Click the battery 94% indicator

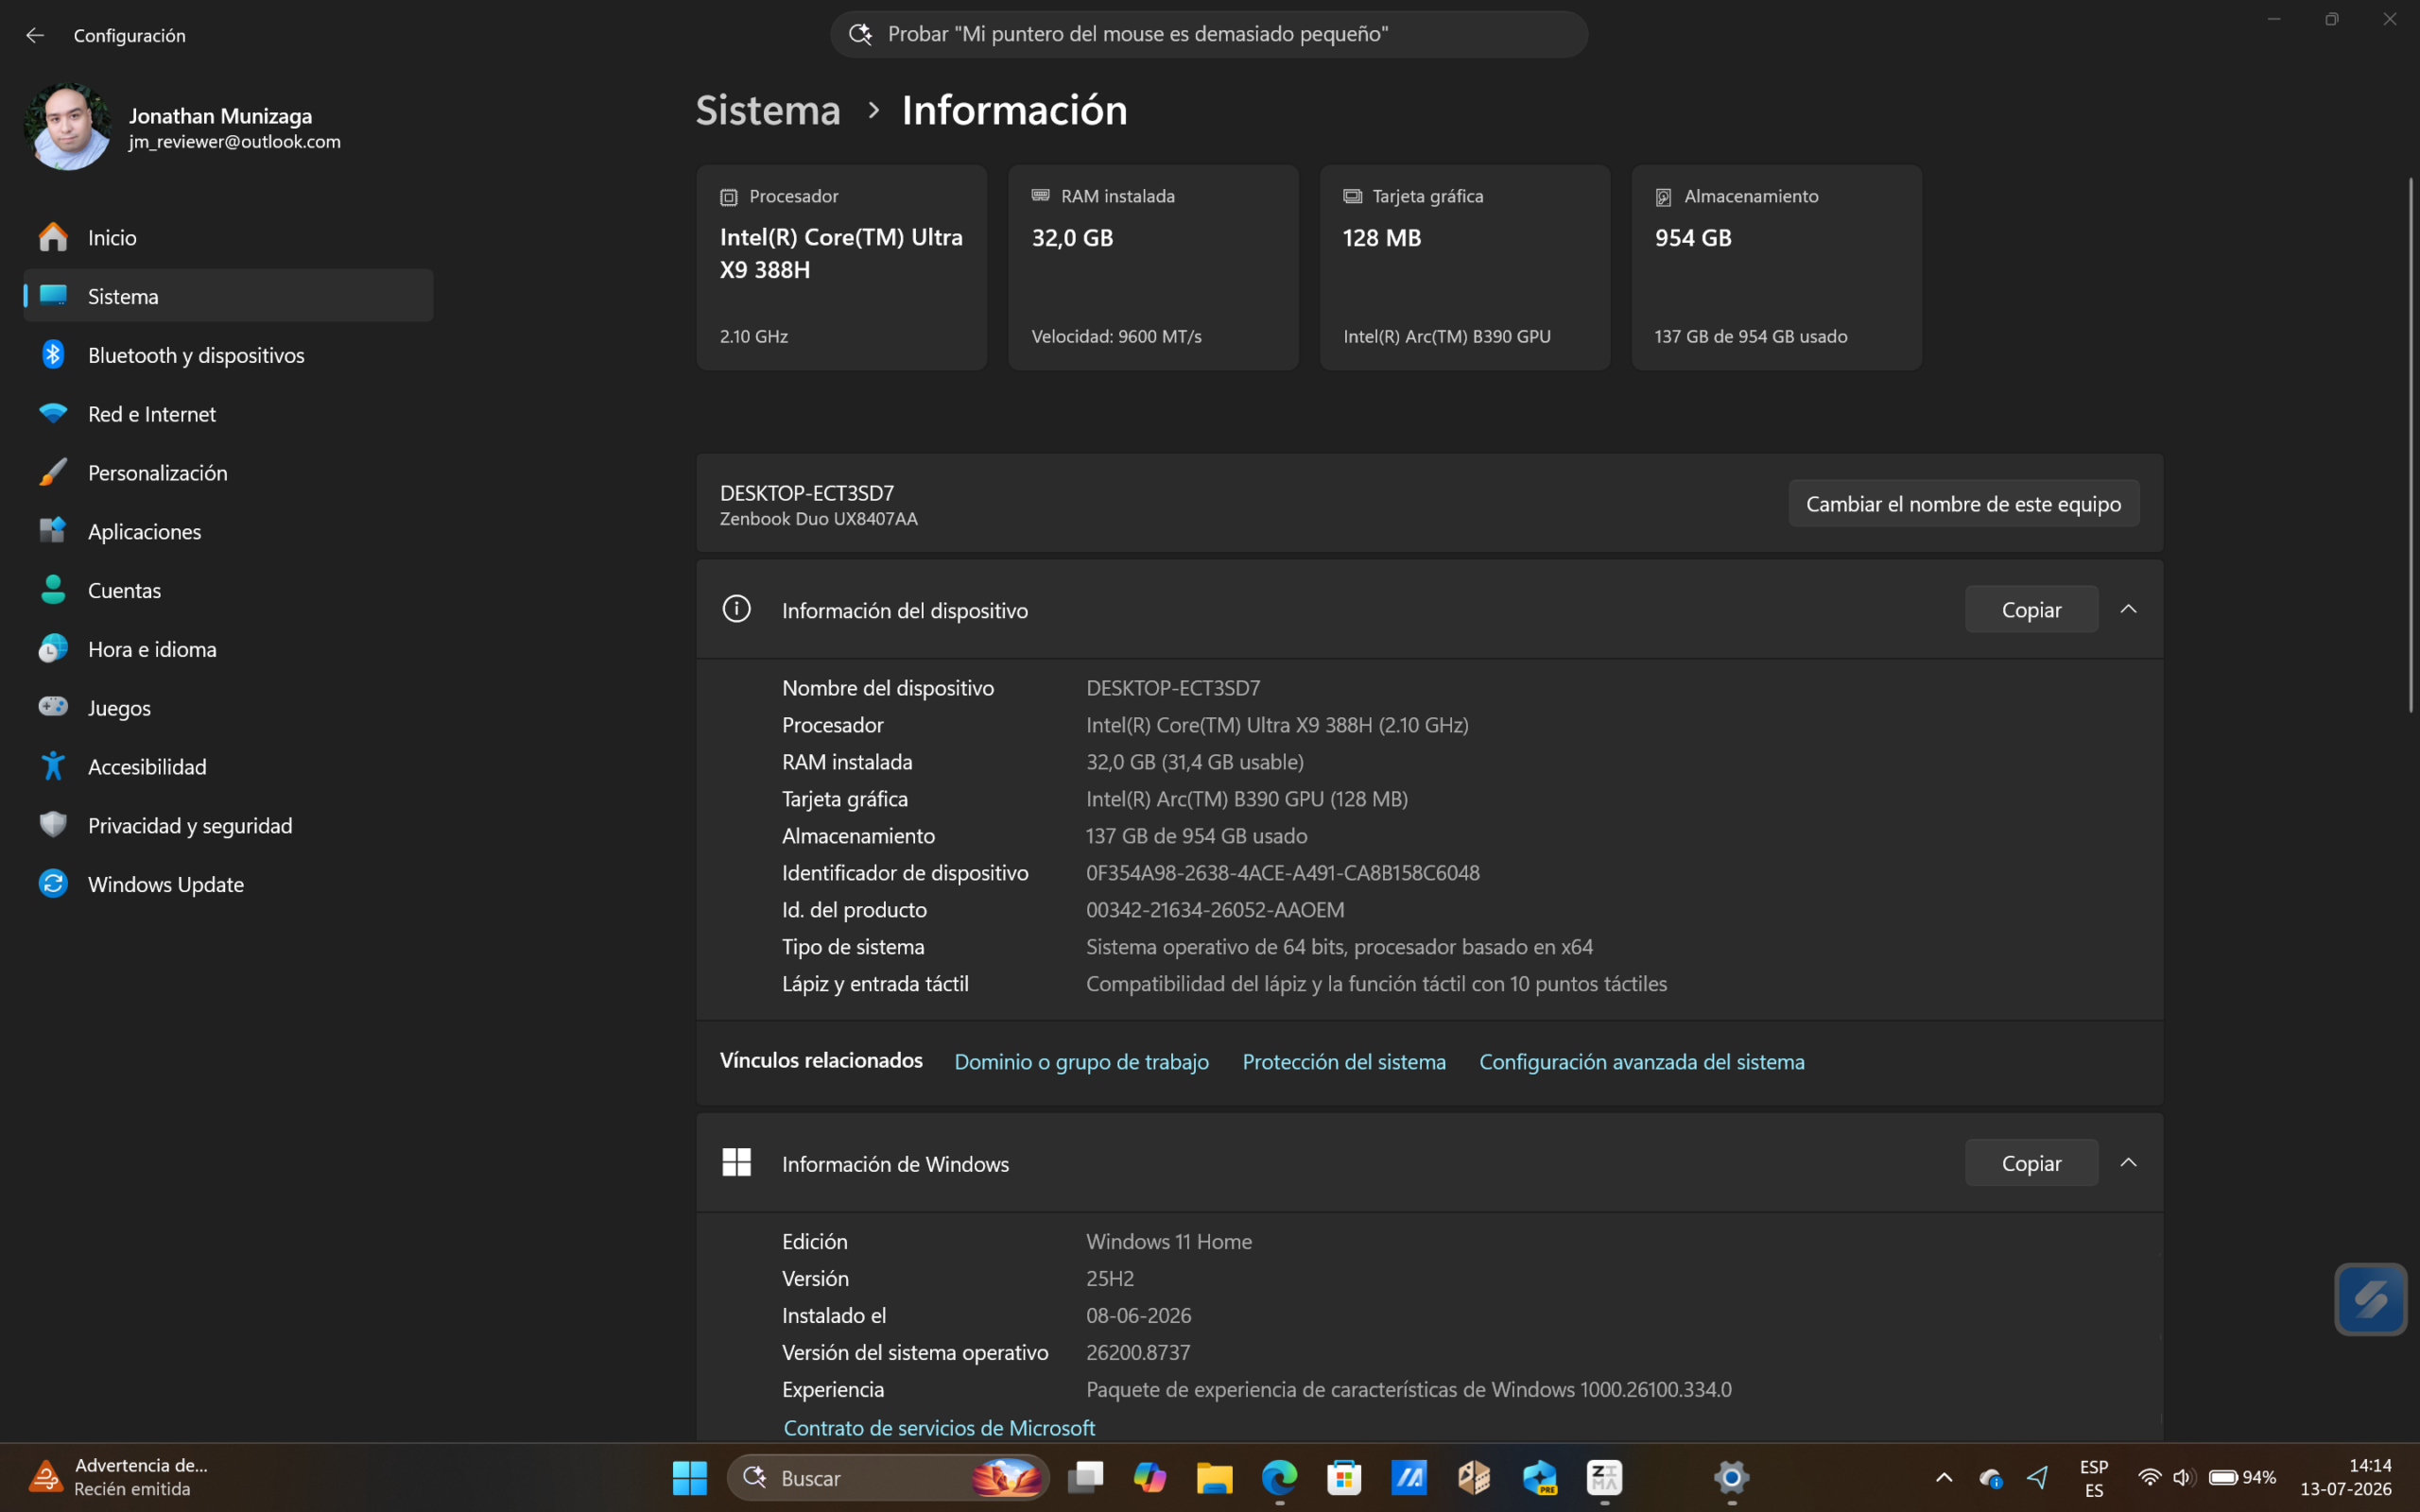(2243, 1478)
